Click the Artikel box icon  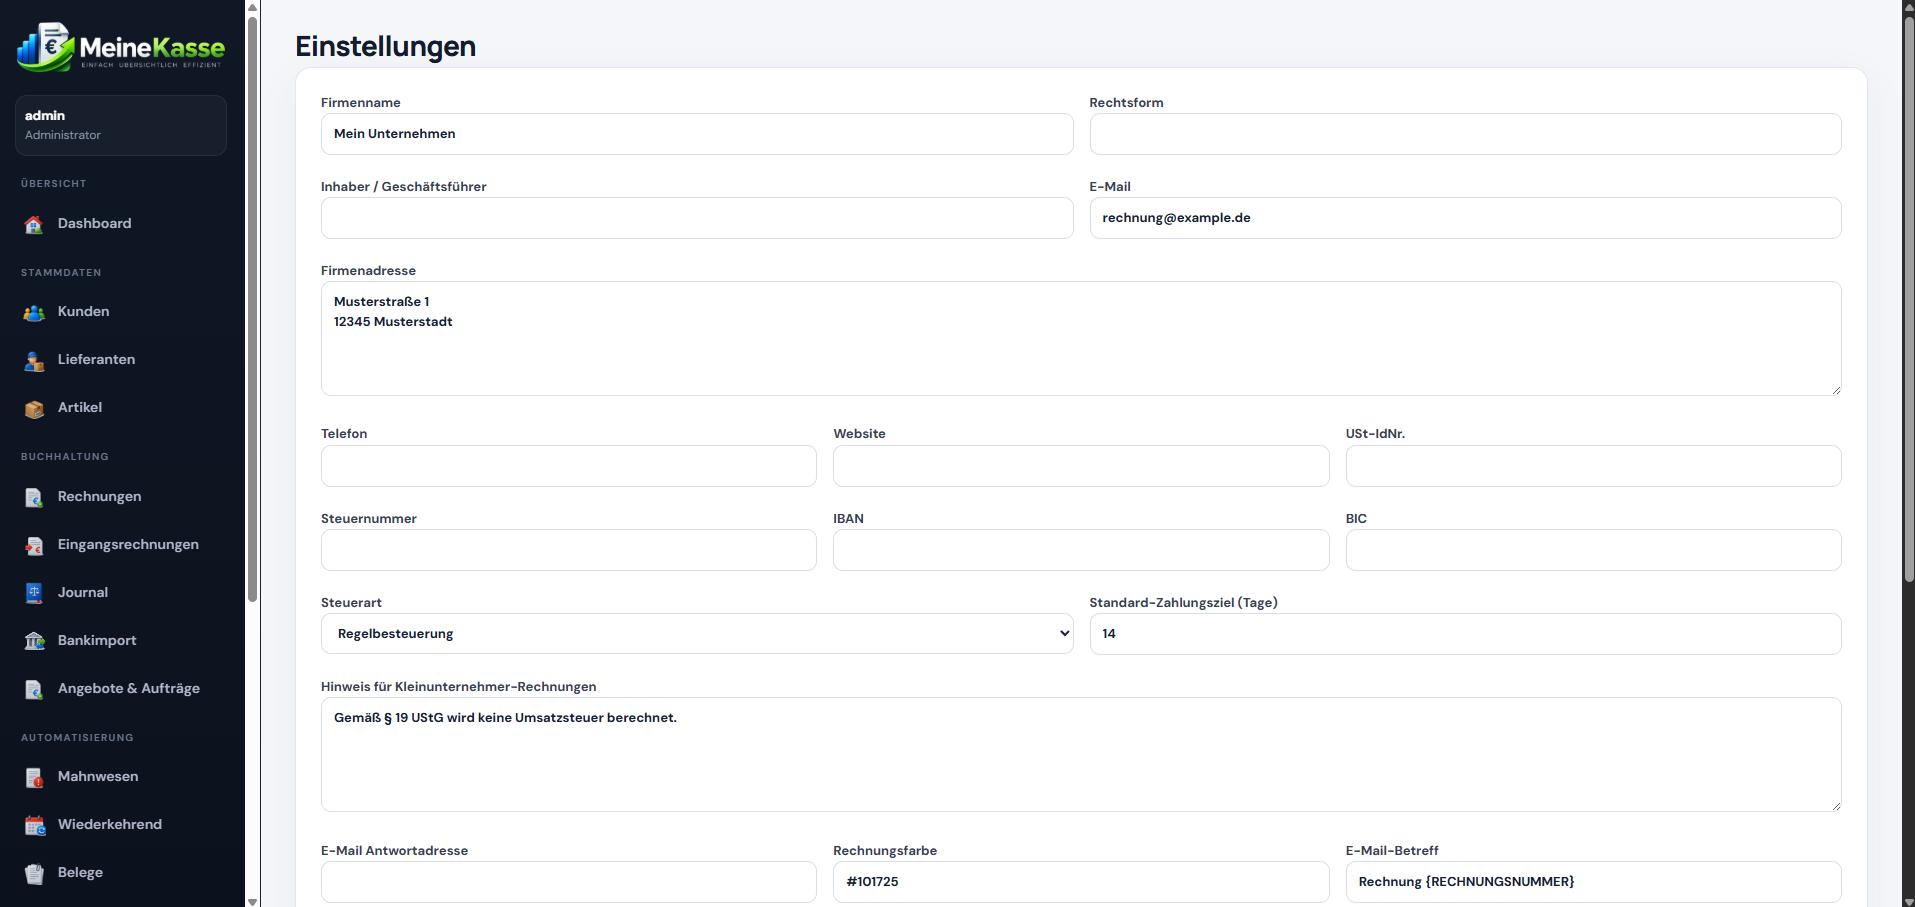[x=34, y=408]
